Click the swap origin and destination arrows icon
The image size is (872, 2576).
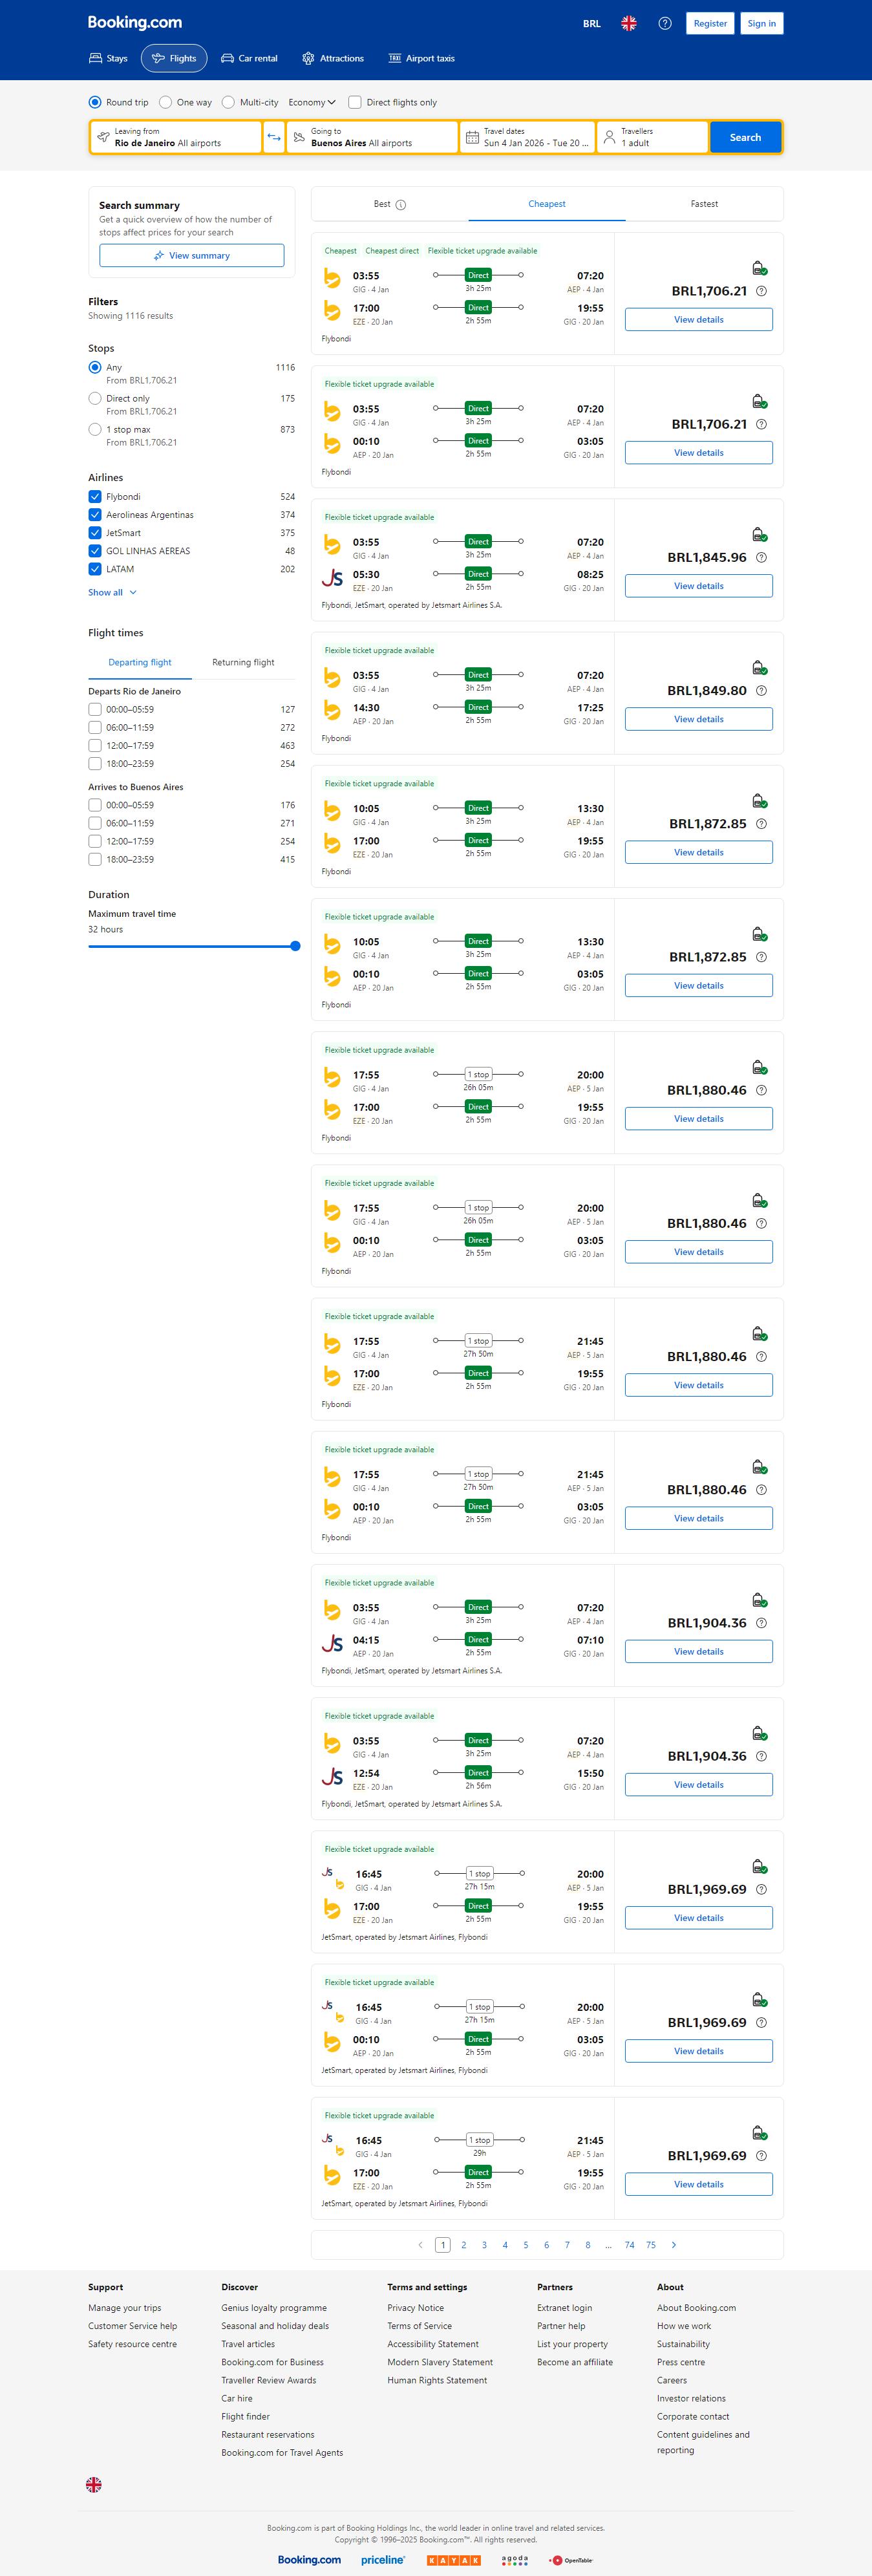click(274, 137)
